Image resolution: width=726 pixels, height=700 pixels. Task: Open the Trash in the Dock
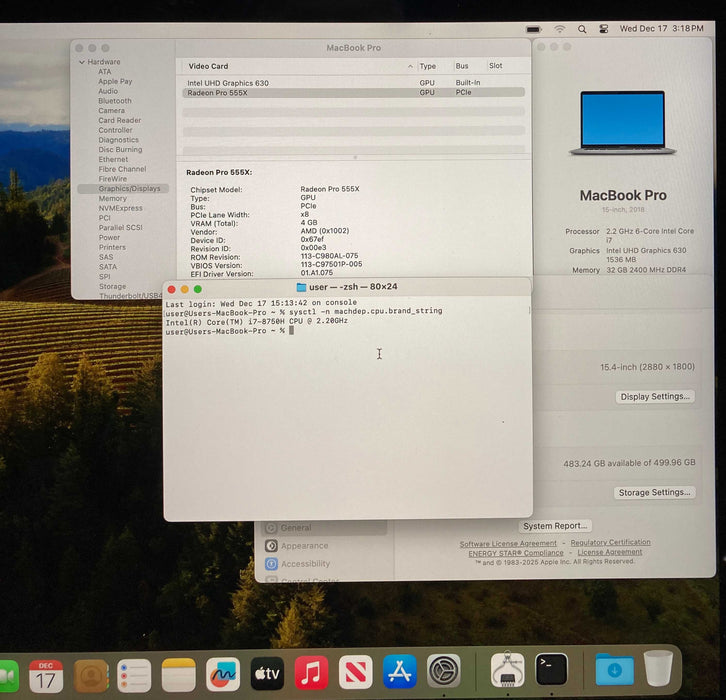point(658,668)
